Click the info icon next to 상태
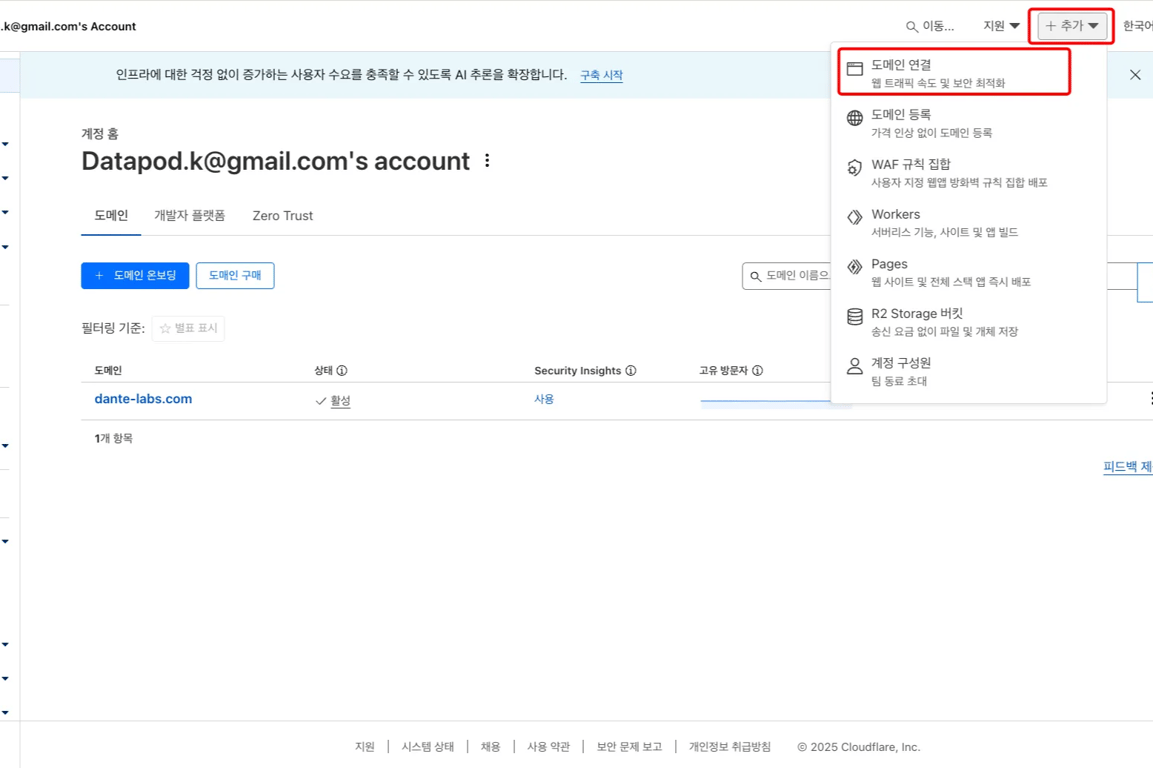 [x=342, y=371]
